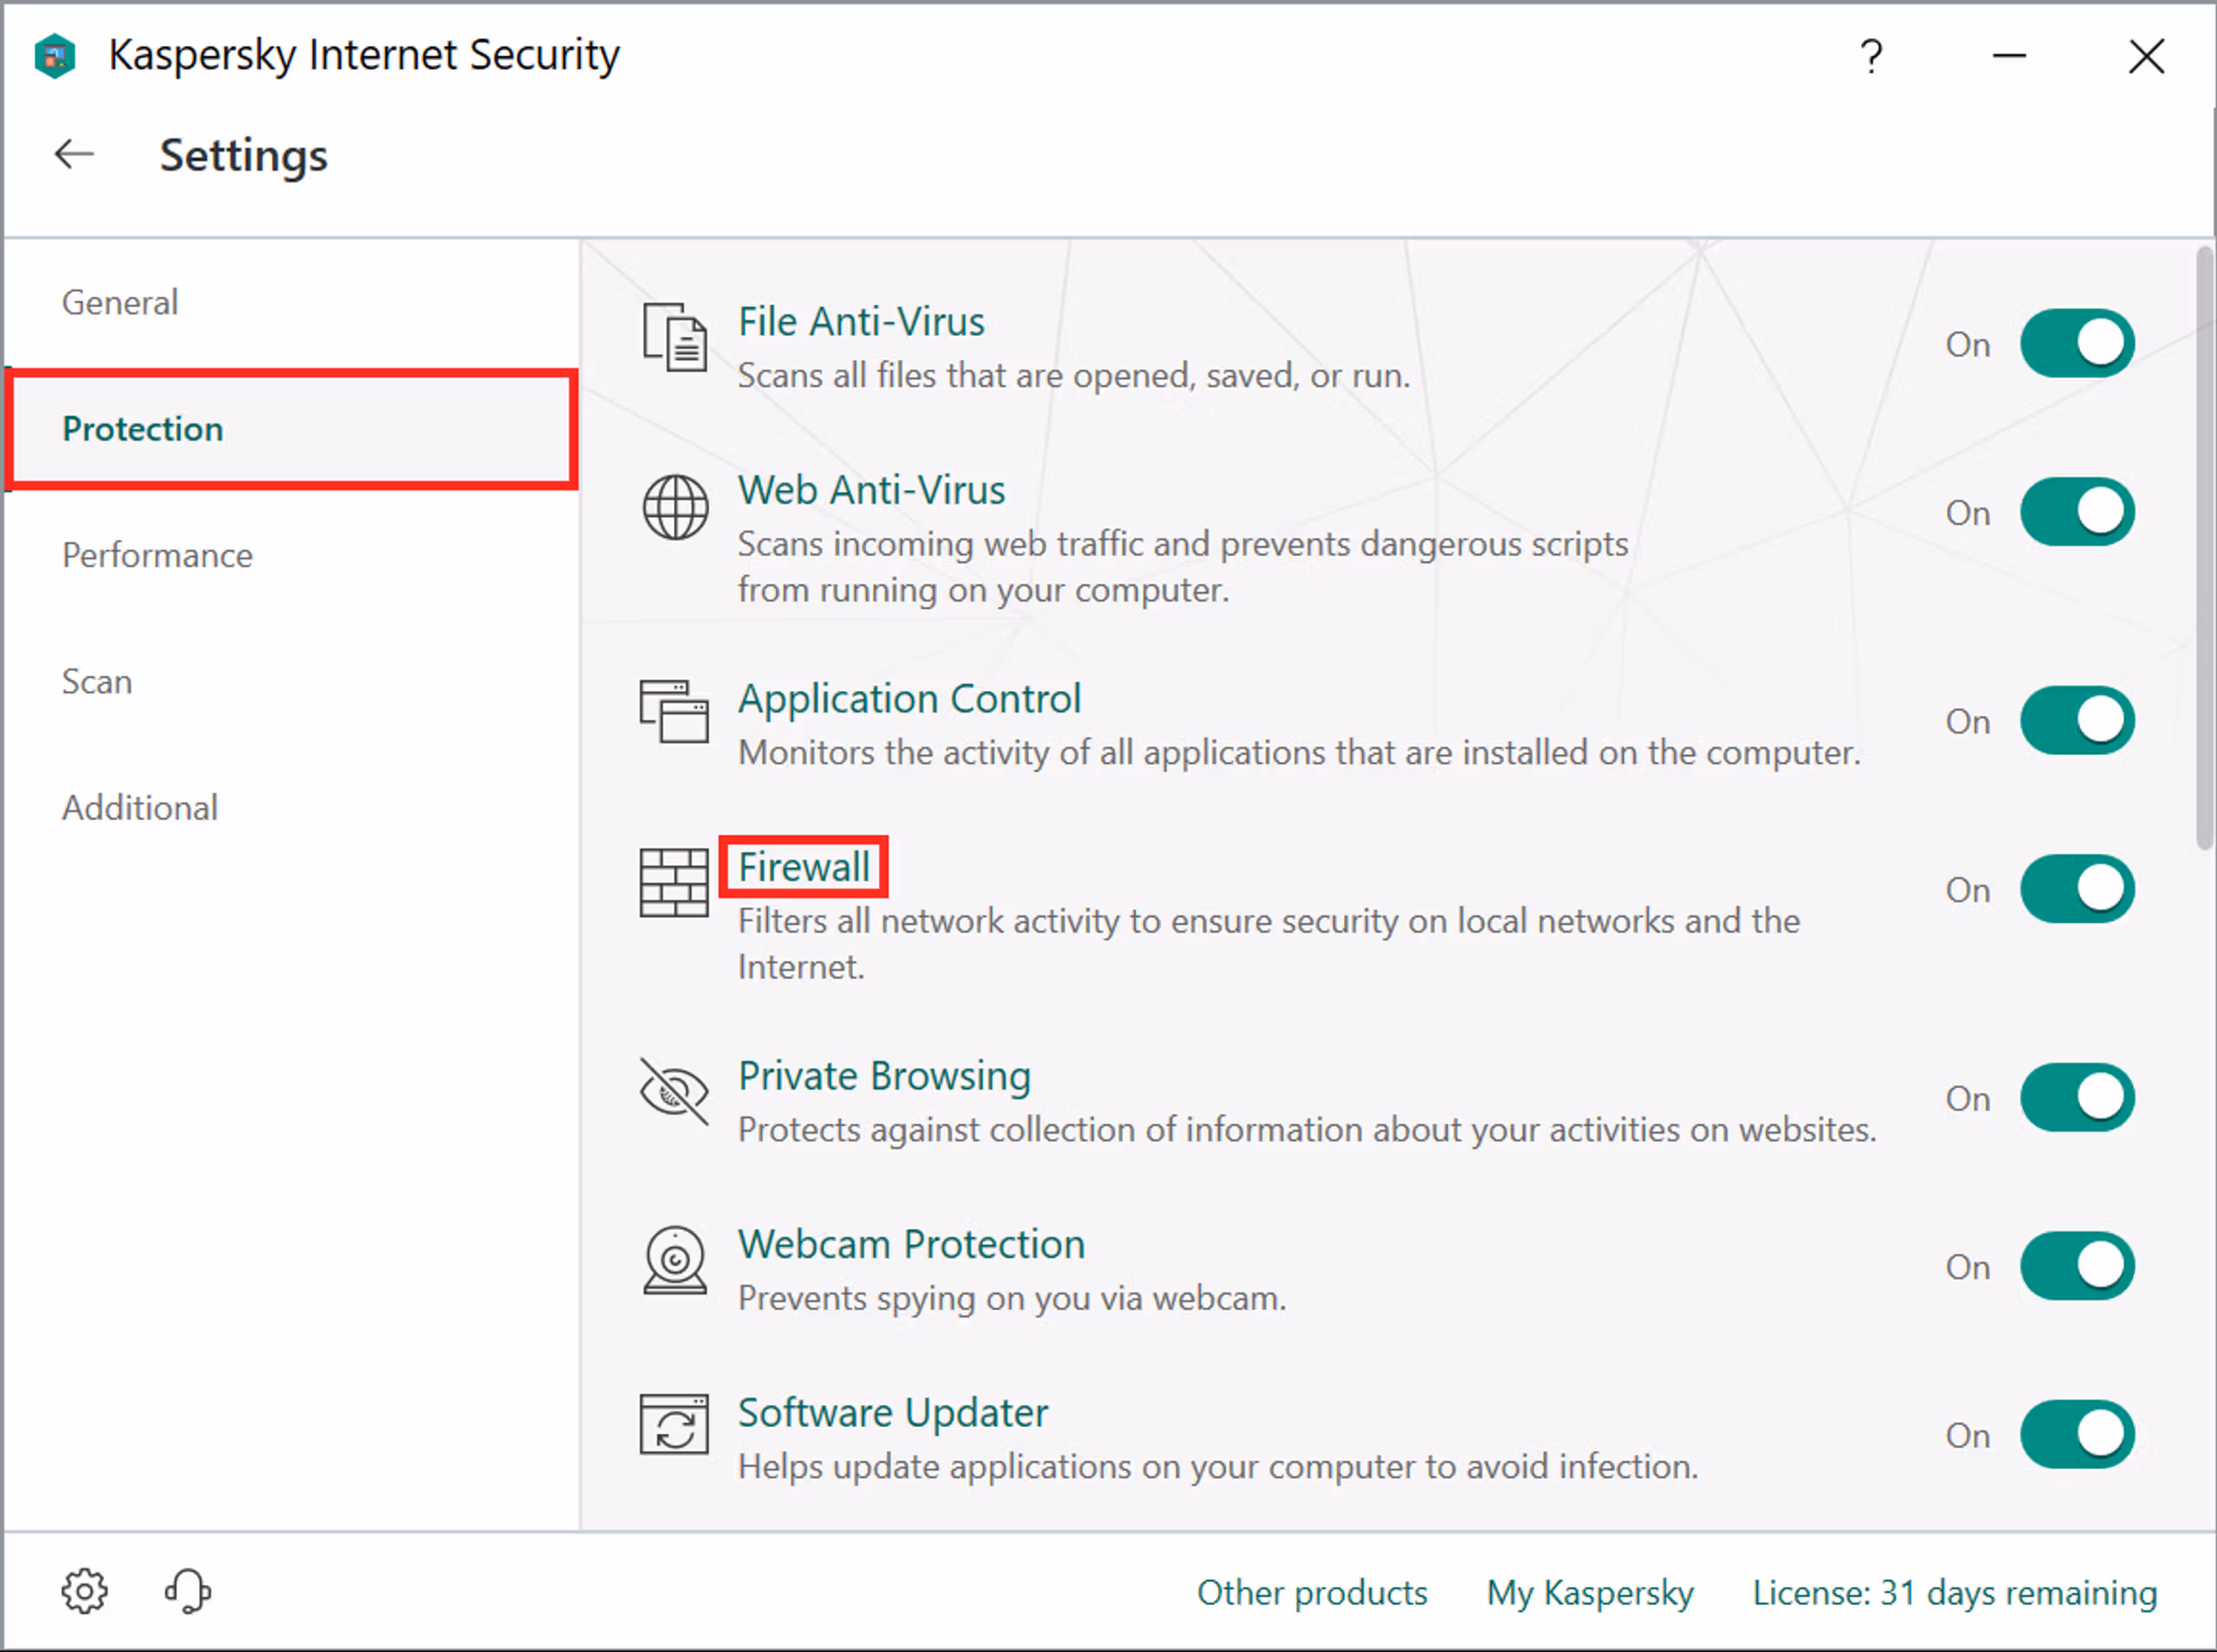
Task: Disable the Firewall toggle switch
Action: 2077,889
